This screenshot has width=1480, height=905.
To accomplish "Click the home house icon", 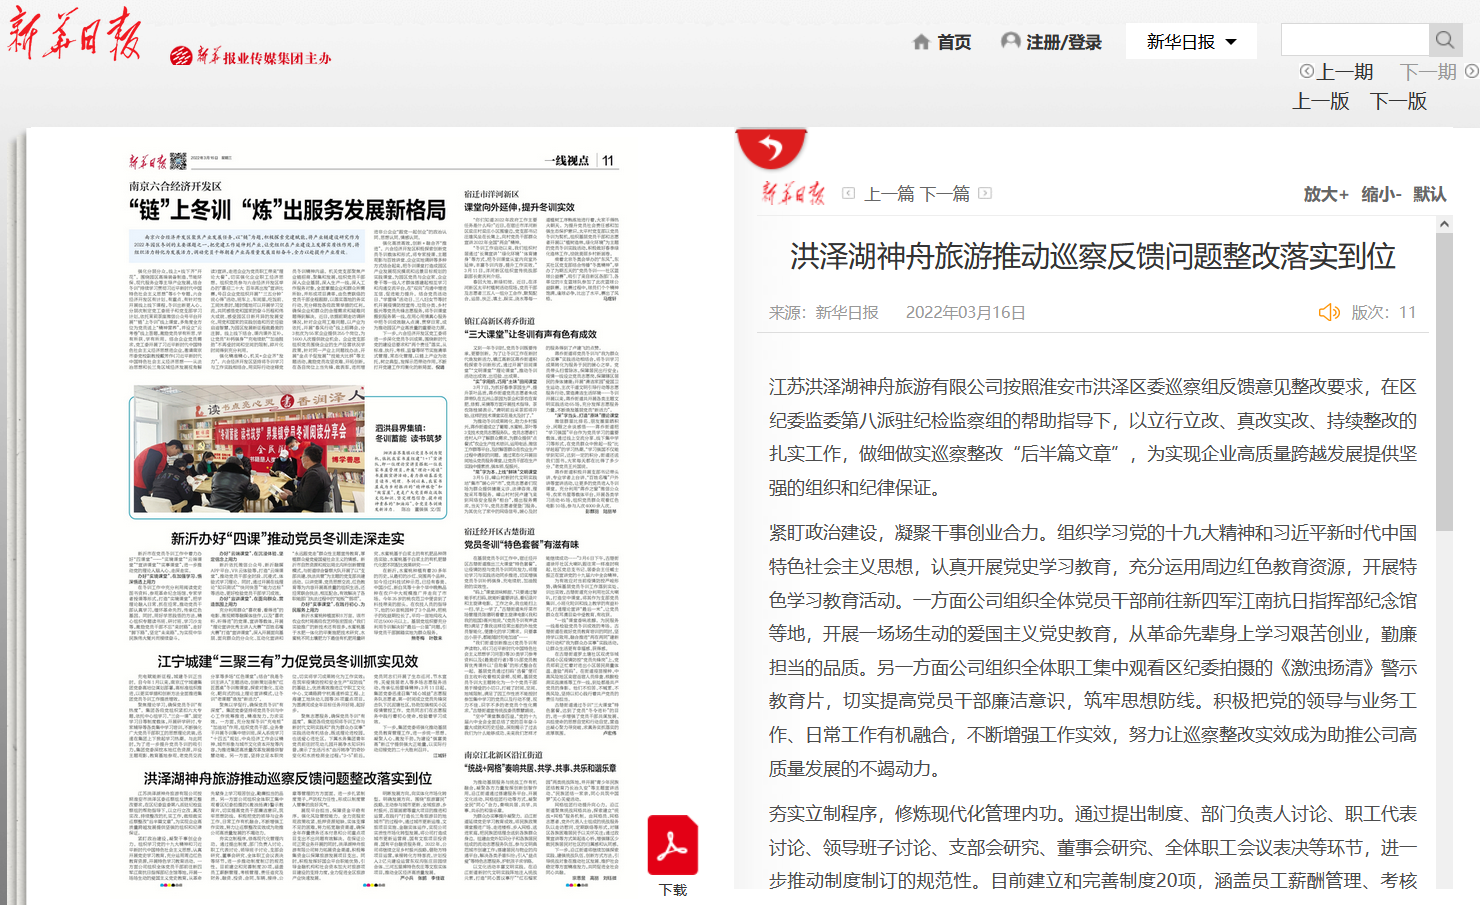I will (x=922, y=42).
